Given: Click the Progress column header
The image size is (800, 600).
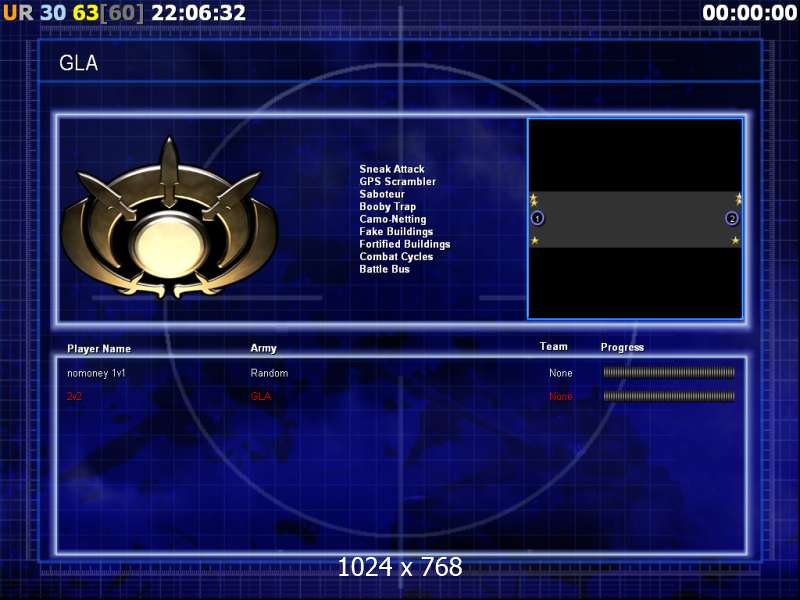Looking at the screenshot, I should (622, 347).
